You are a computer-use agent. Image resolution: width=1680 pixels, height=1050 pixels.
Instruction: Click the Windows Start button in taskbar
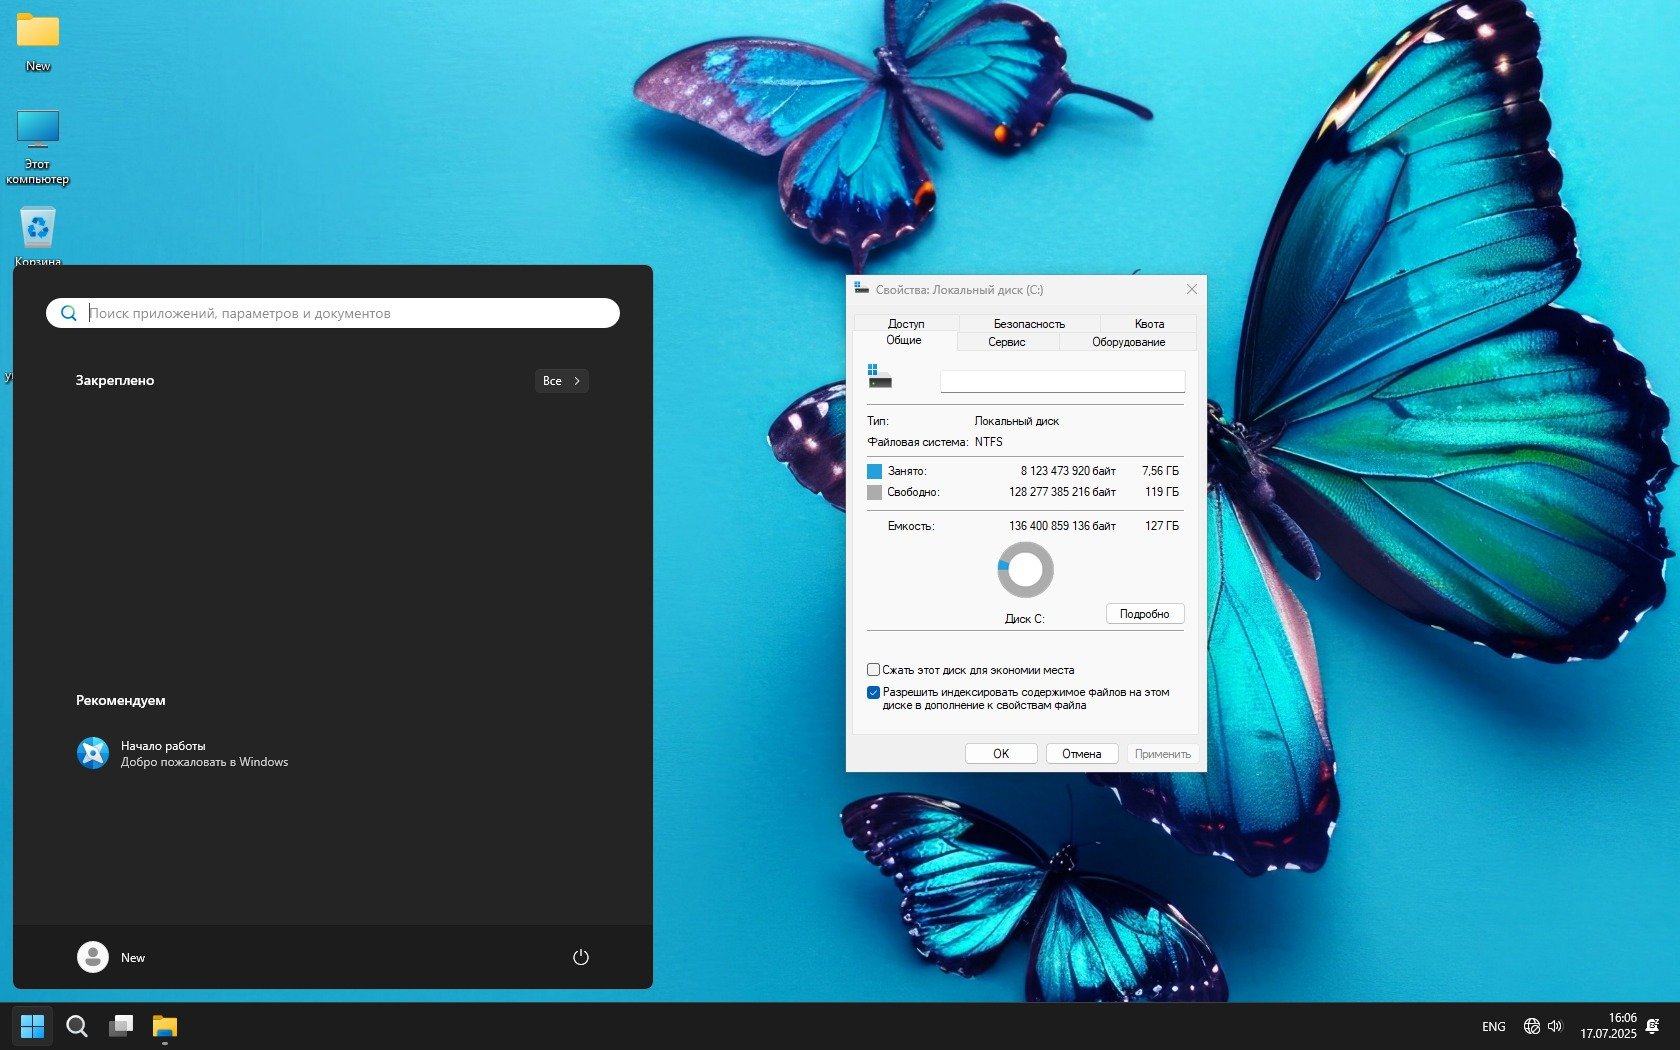point(32,1026)
